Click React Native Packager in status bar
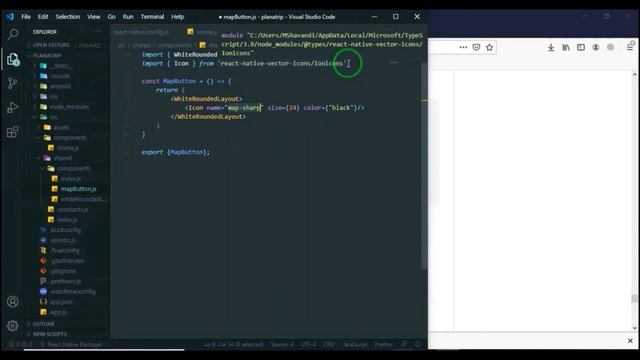The image size is (640, 360). click(71, 344)
